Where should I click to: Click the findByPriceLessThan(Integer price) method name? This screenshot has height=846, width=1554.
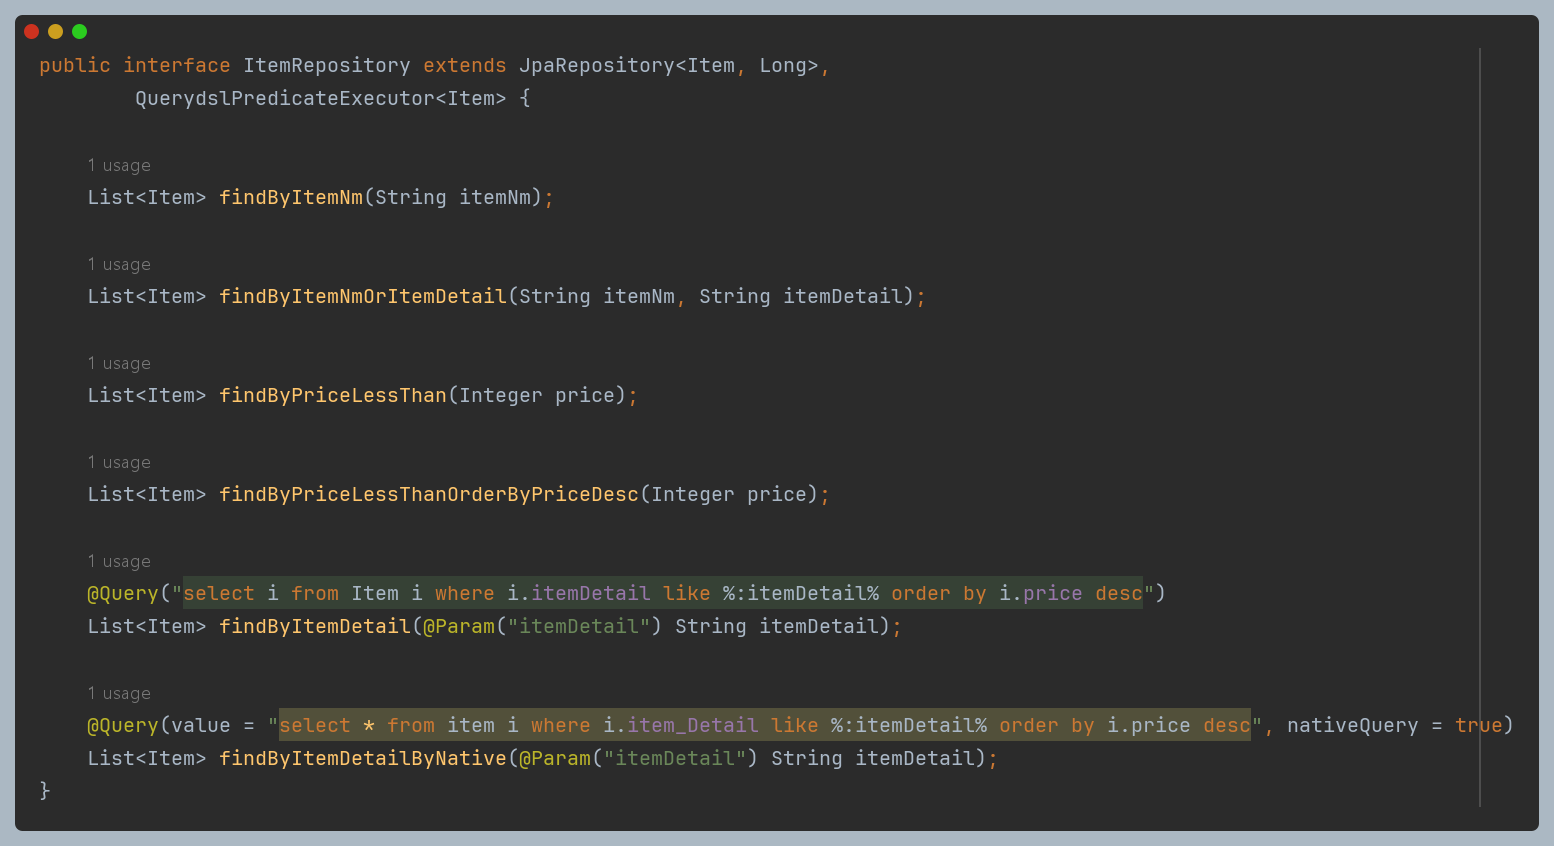pos(333,395)
